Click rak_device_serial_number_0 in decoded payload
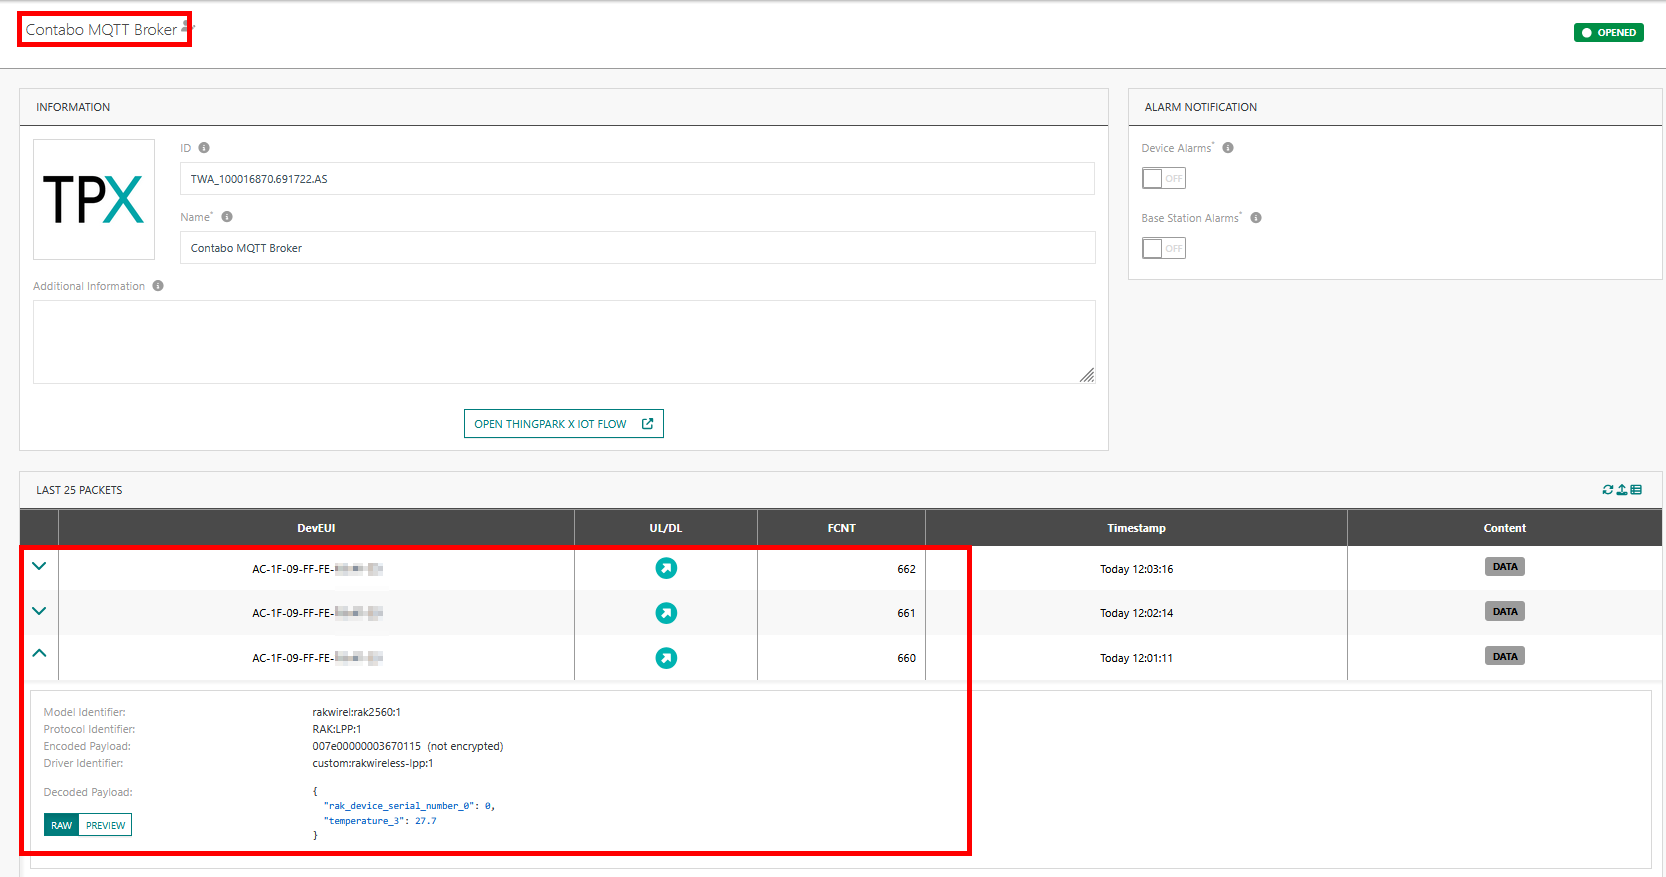 point(399,806)
